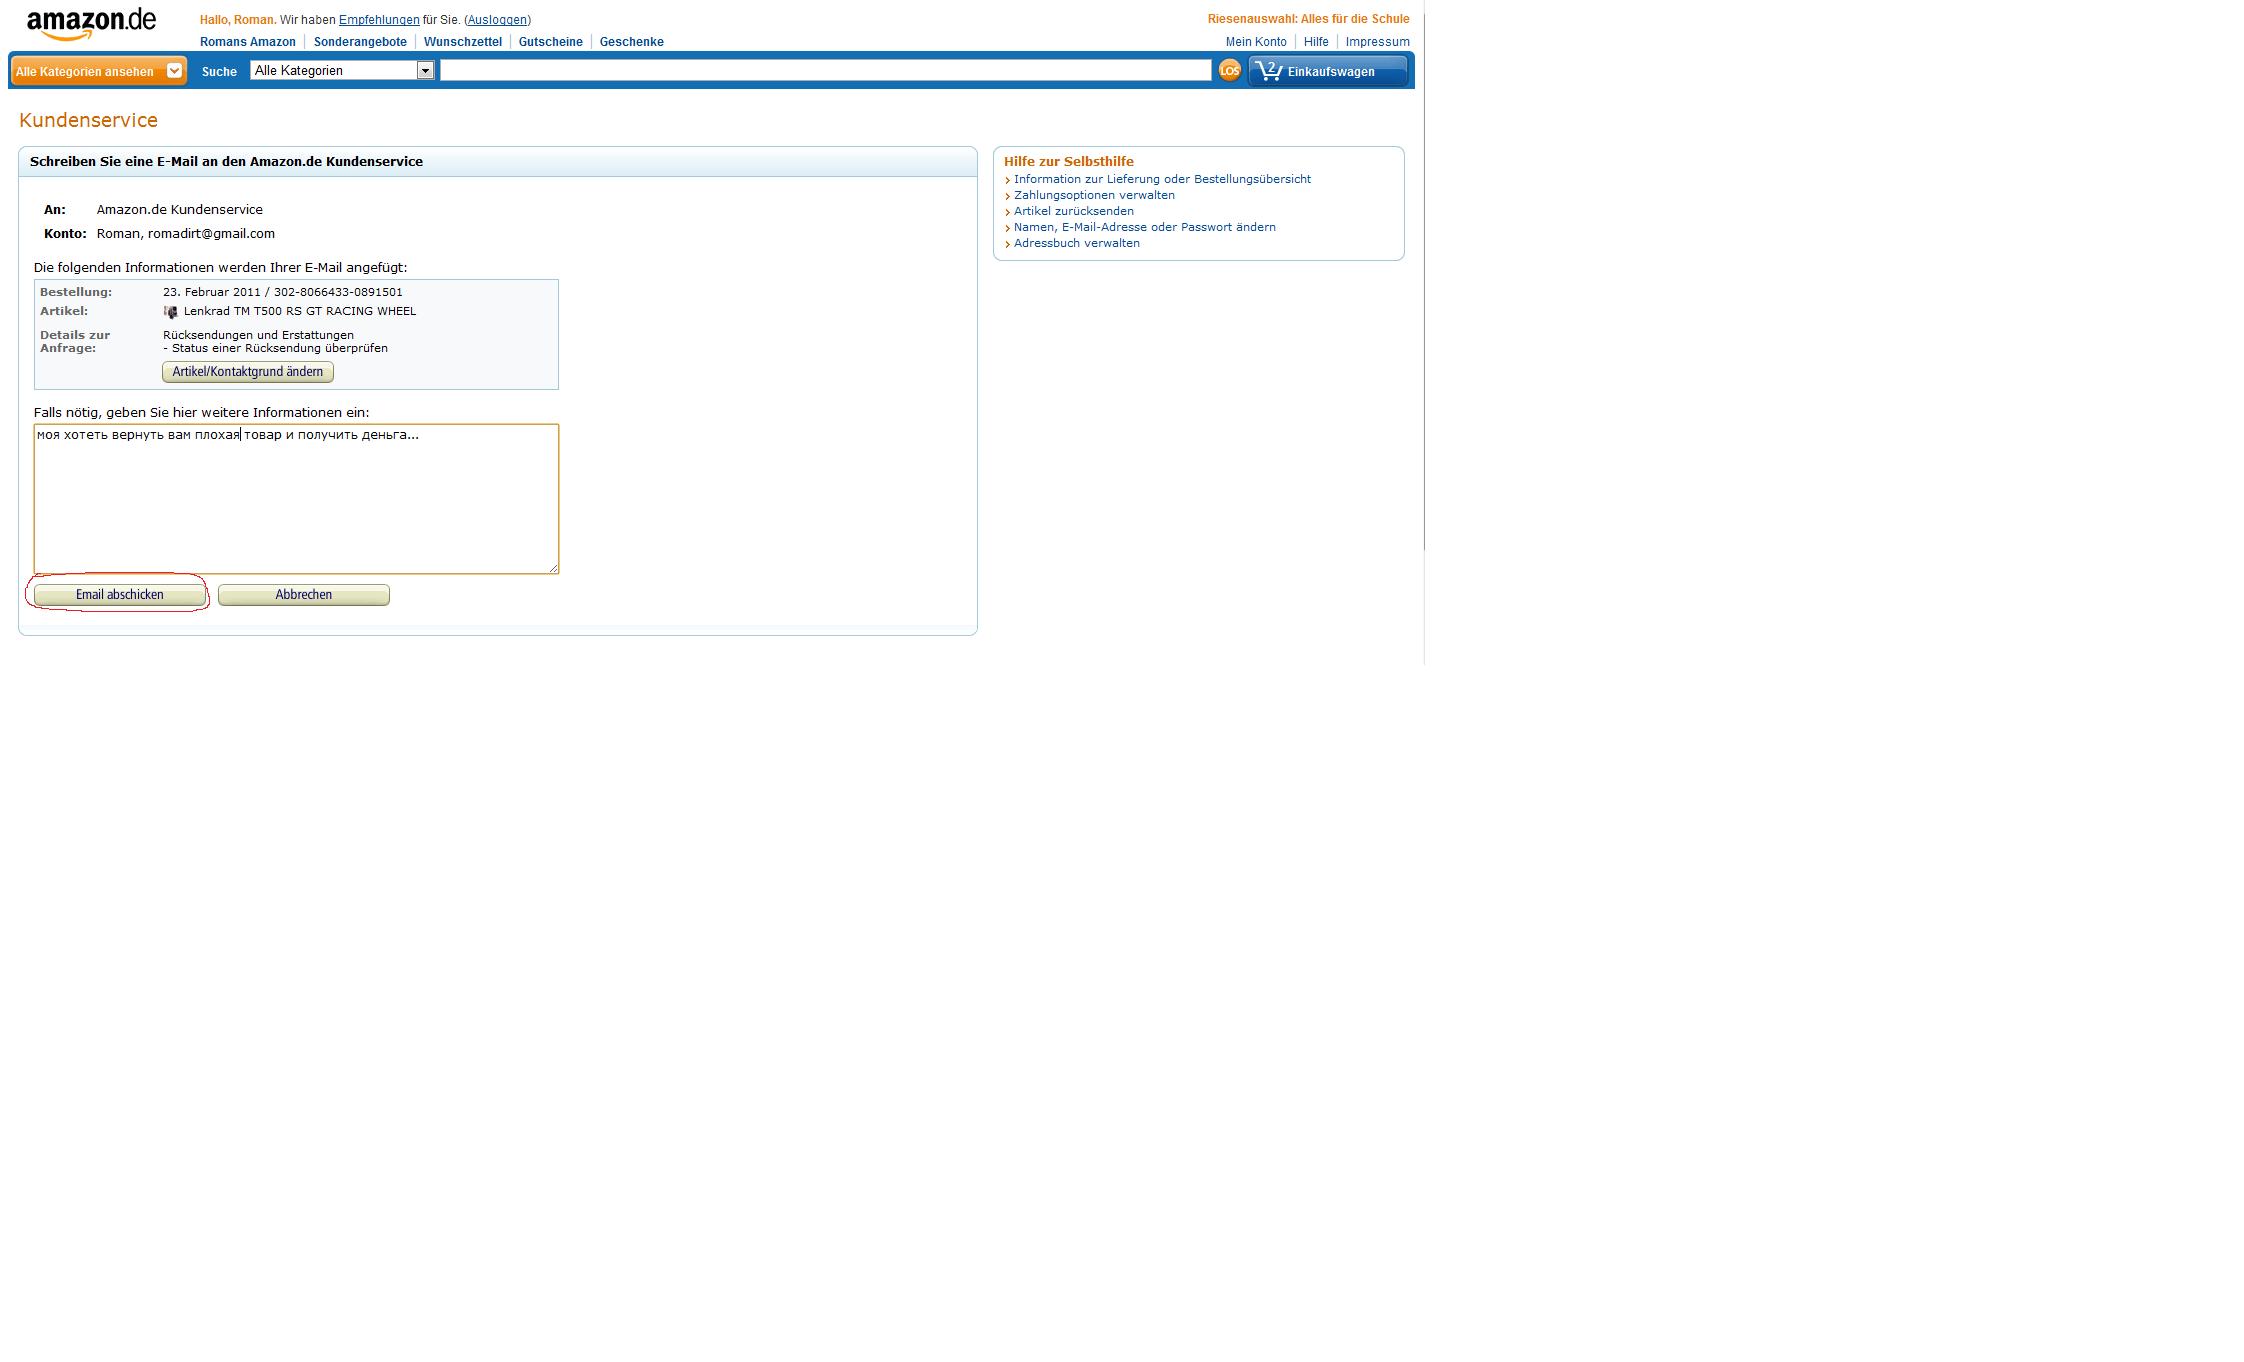
Task: Click the Kundenservice page heading
Action: (88, 120)
